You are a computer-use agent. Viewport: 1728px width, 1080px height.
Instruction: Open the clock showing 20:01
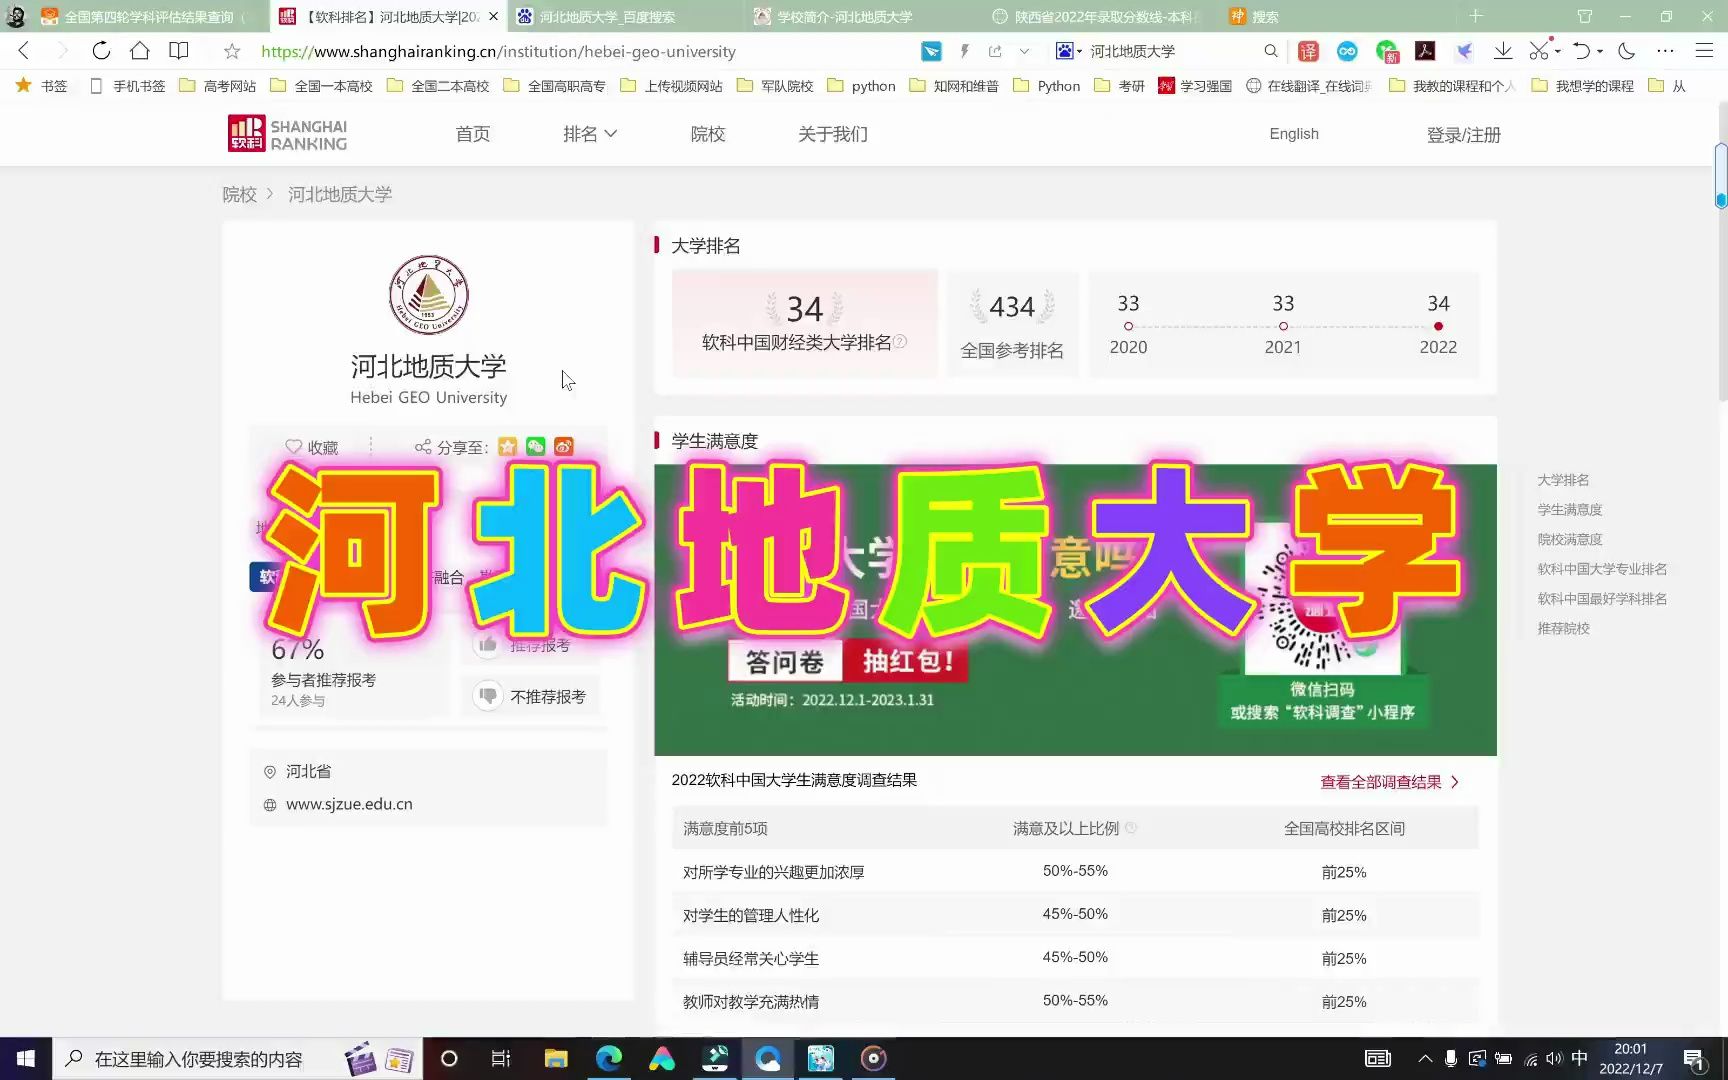[x=1630, y=1059]
